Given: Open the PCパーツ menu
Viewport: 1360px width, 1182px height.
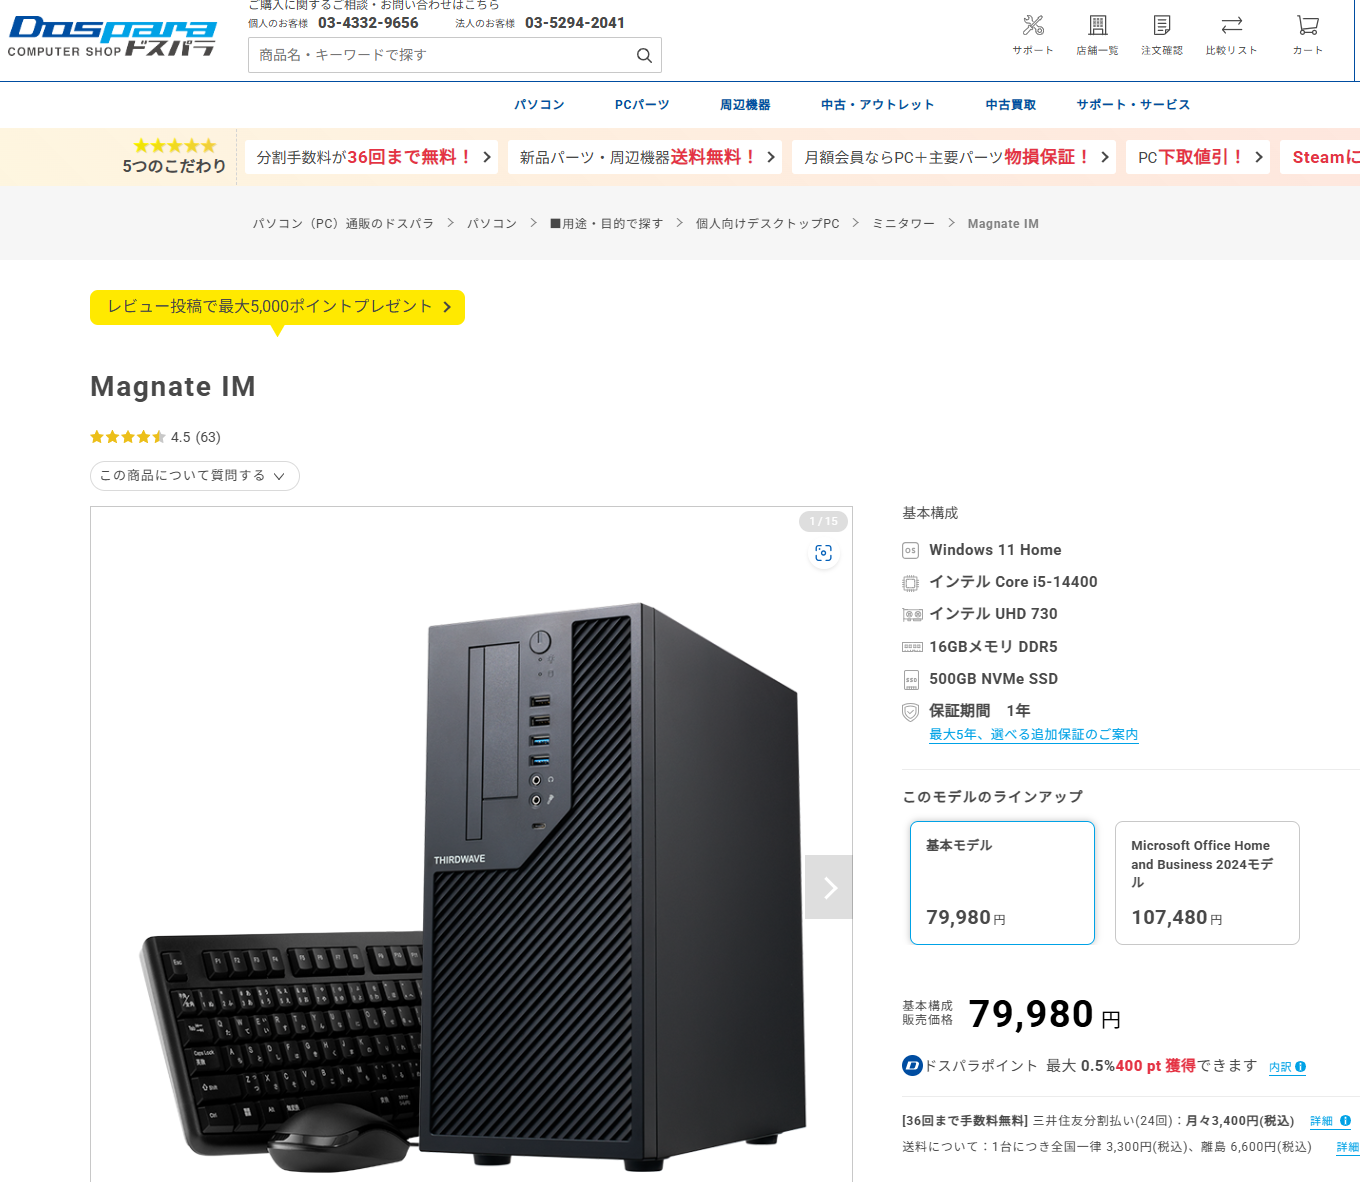Looking at the screenshot, I should 642,105.
